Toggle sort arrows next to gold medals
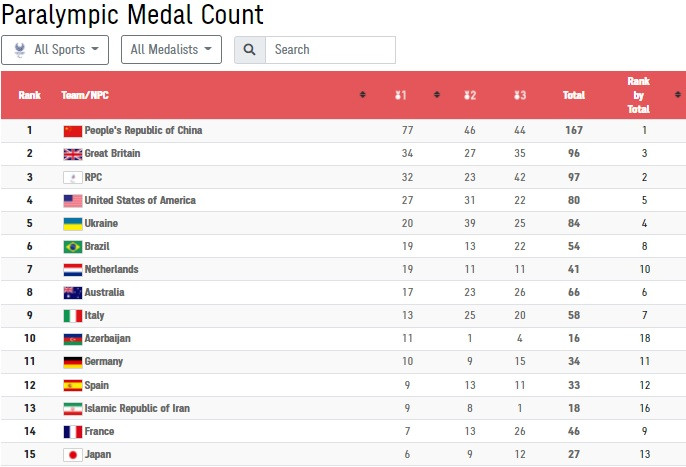This screenshot has width=686, height=467. tap(437, 95)
